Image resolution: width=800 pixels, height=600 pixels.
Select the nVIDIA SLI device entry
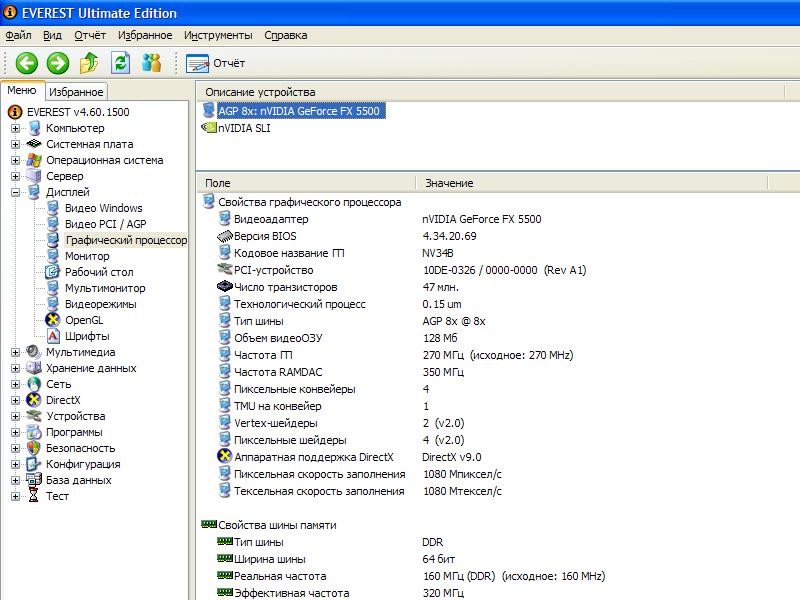point(244,128)
